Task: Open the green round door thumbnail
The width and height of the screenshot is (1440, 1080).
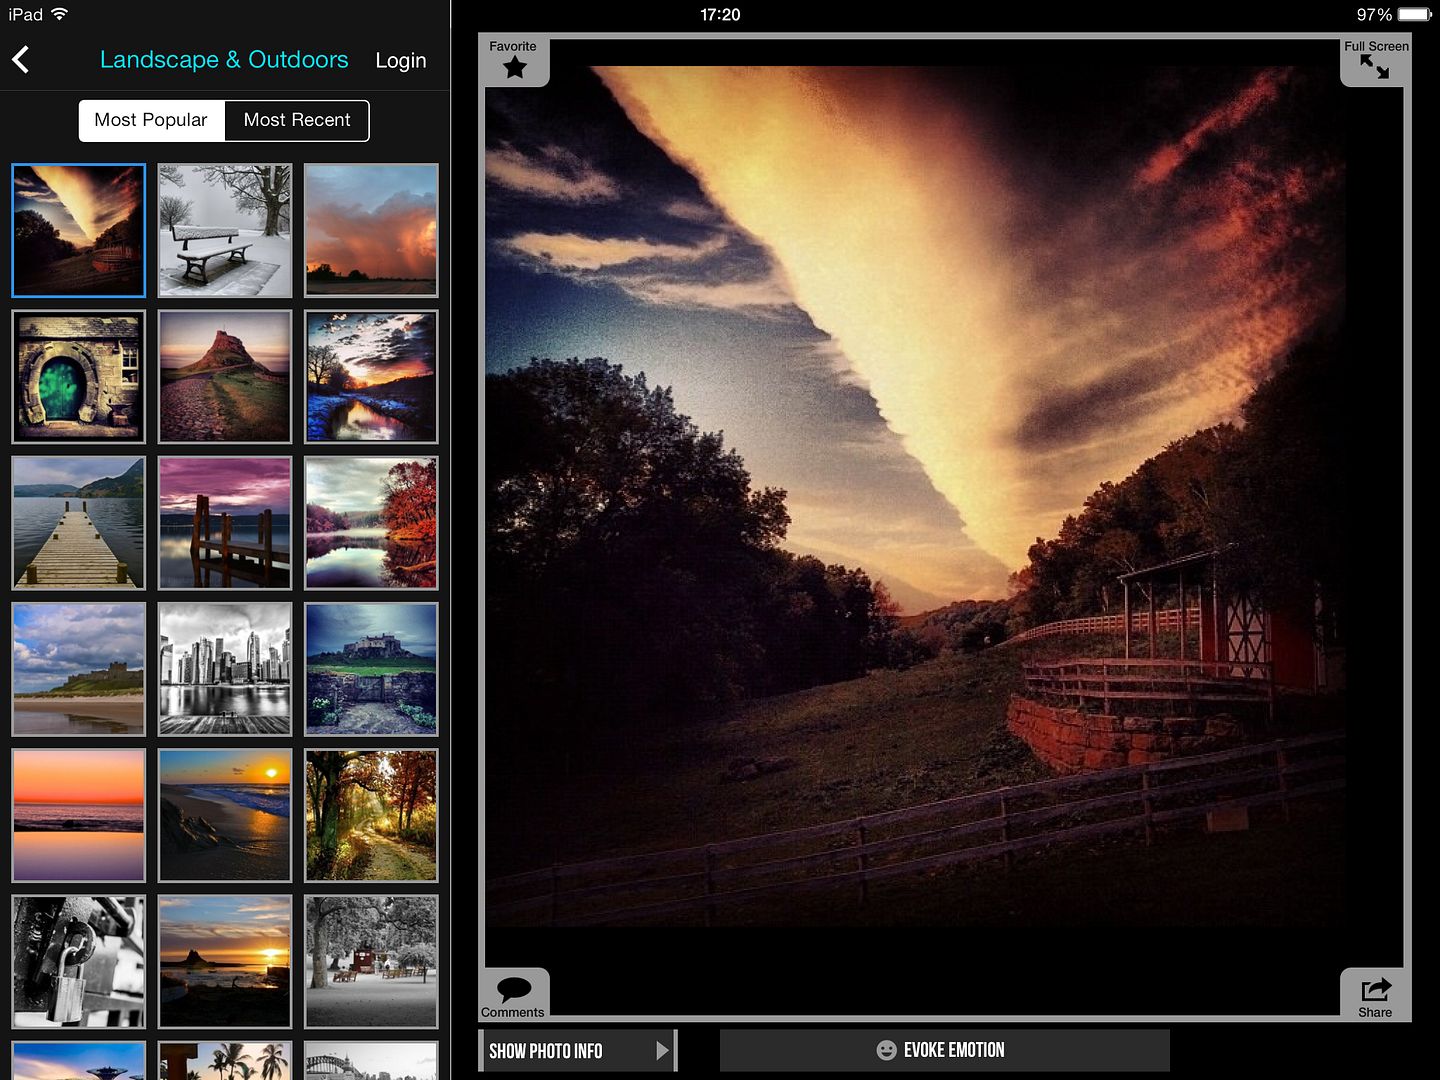Action: [79, 377]
